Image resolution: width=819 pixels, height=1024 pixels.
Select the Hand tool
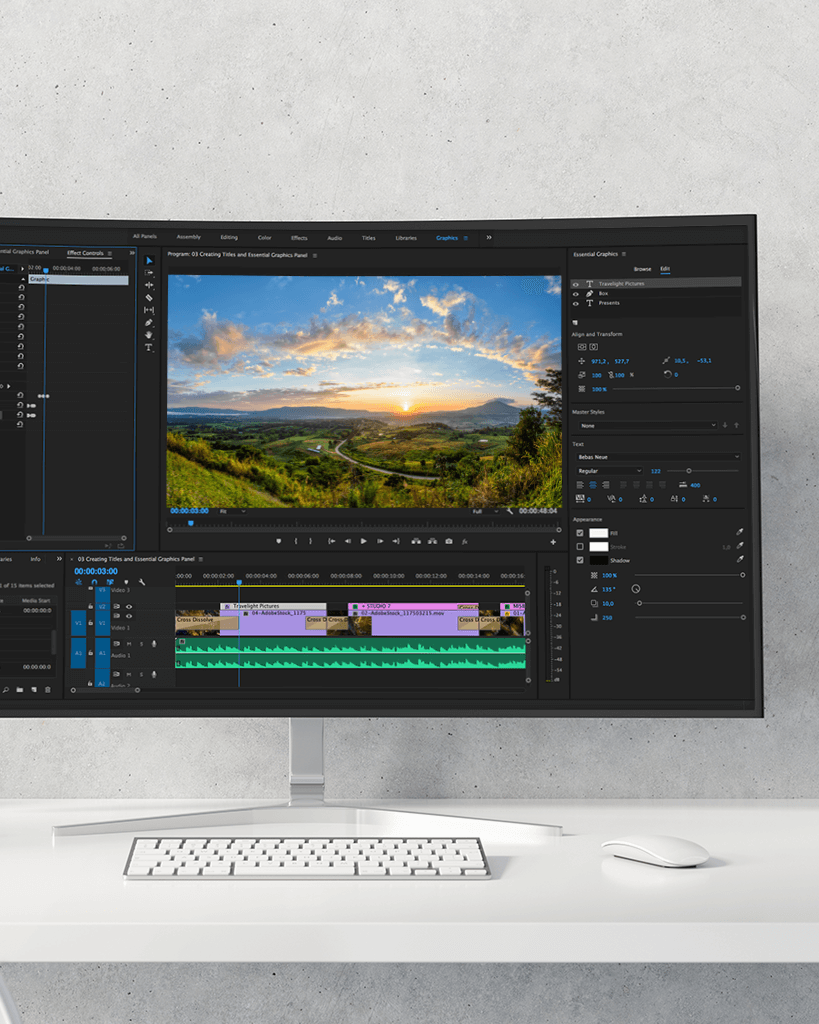149,335
